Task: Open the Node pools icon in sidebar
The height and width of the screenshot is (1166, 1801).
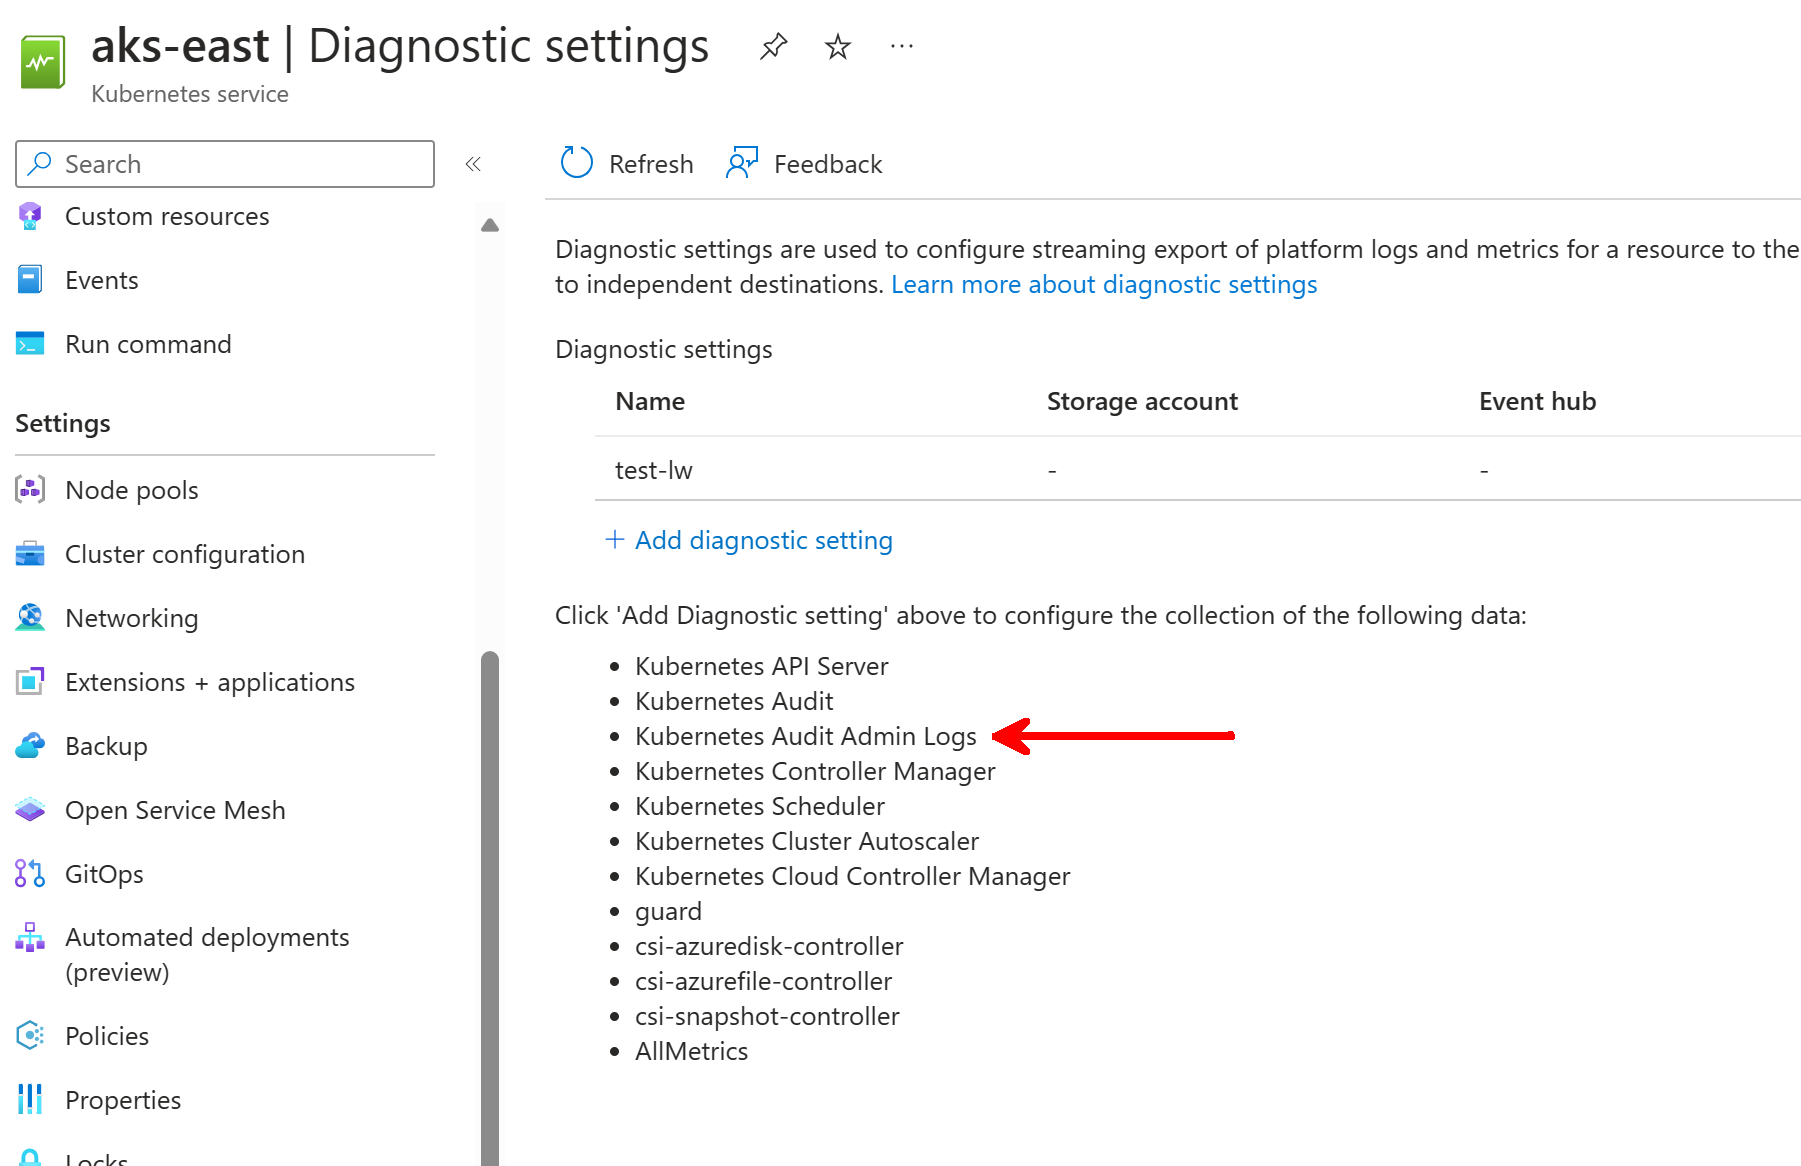Action: (30, 489)
